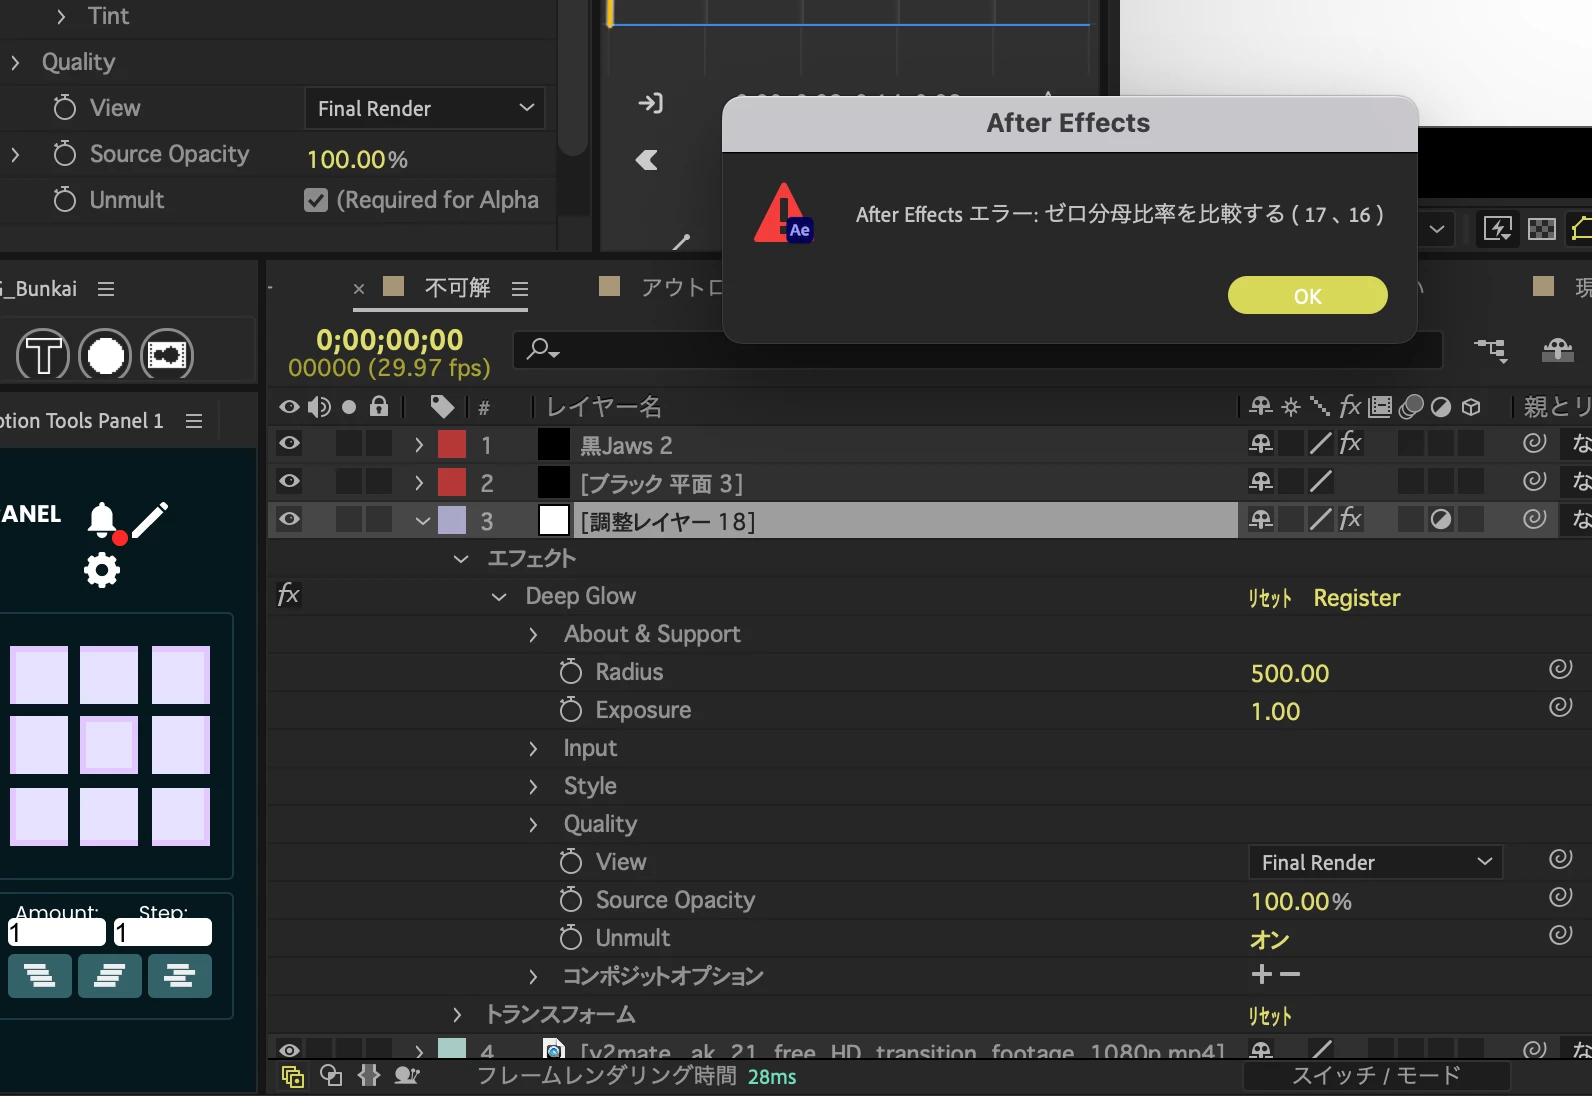Toggle timeline Source Opacity stopwatch
Image resolution: width=1592 pixels, height=1096 pixels.
click(x=571, y=900)
